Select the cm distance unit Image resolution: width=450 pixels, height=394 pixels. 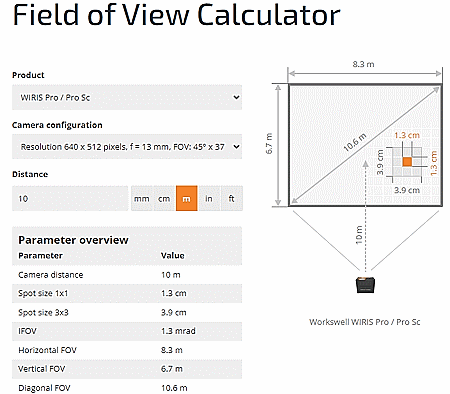coord(164,199)
